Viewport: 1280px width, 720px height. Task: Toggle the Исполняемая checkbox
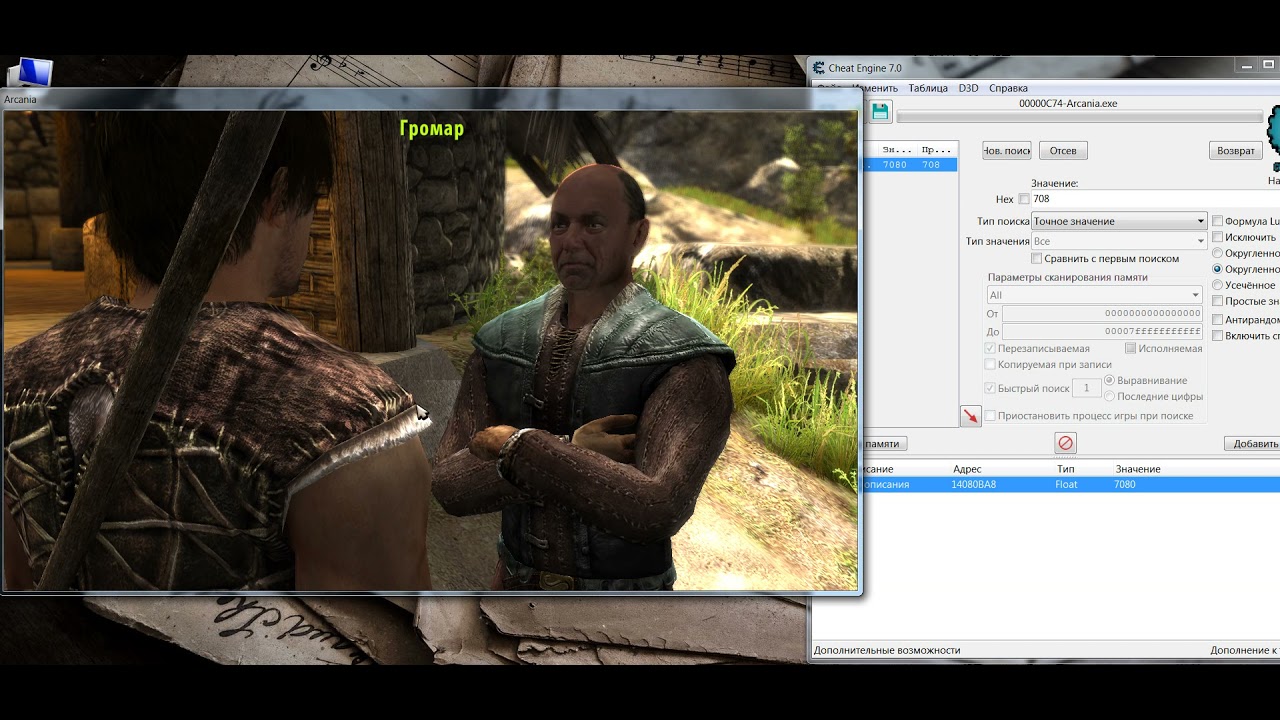pos(1130,348)
